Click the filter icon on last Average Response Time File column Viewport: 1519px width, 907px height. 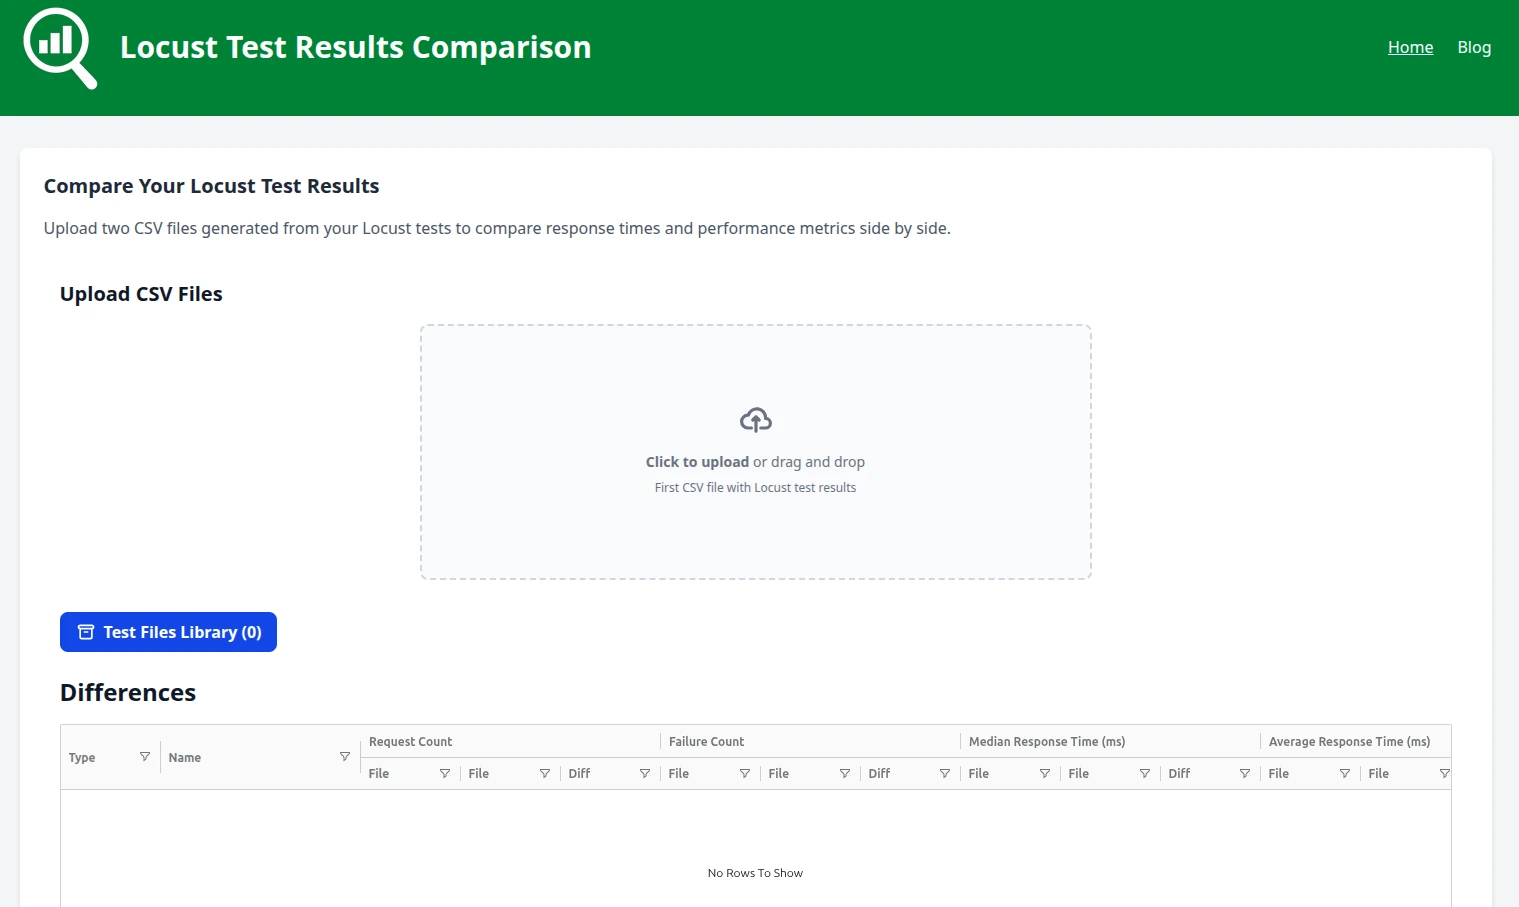[x=1445, y=773]
